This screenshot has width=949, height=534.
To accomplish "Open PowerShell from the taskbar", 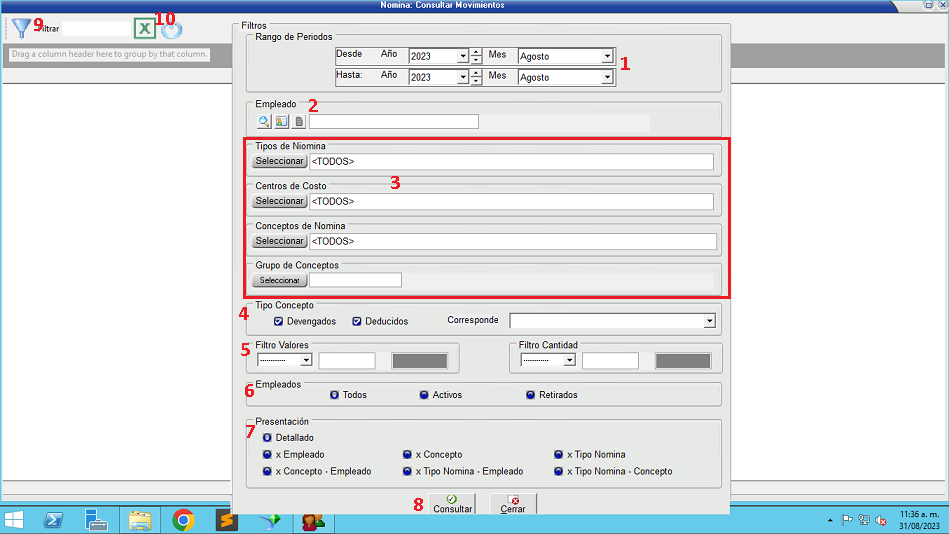I will pos(53,520).
